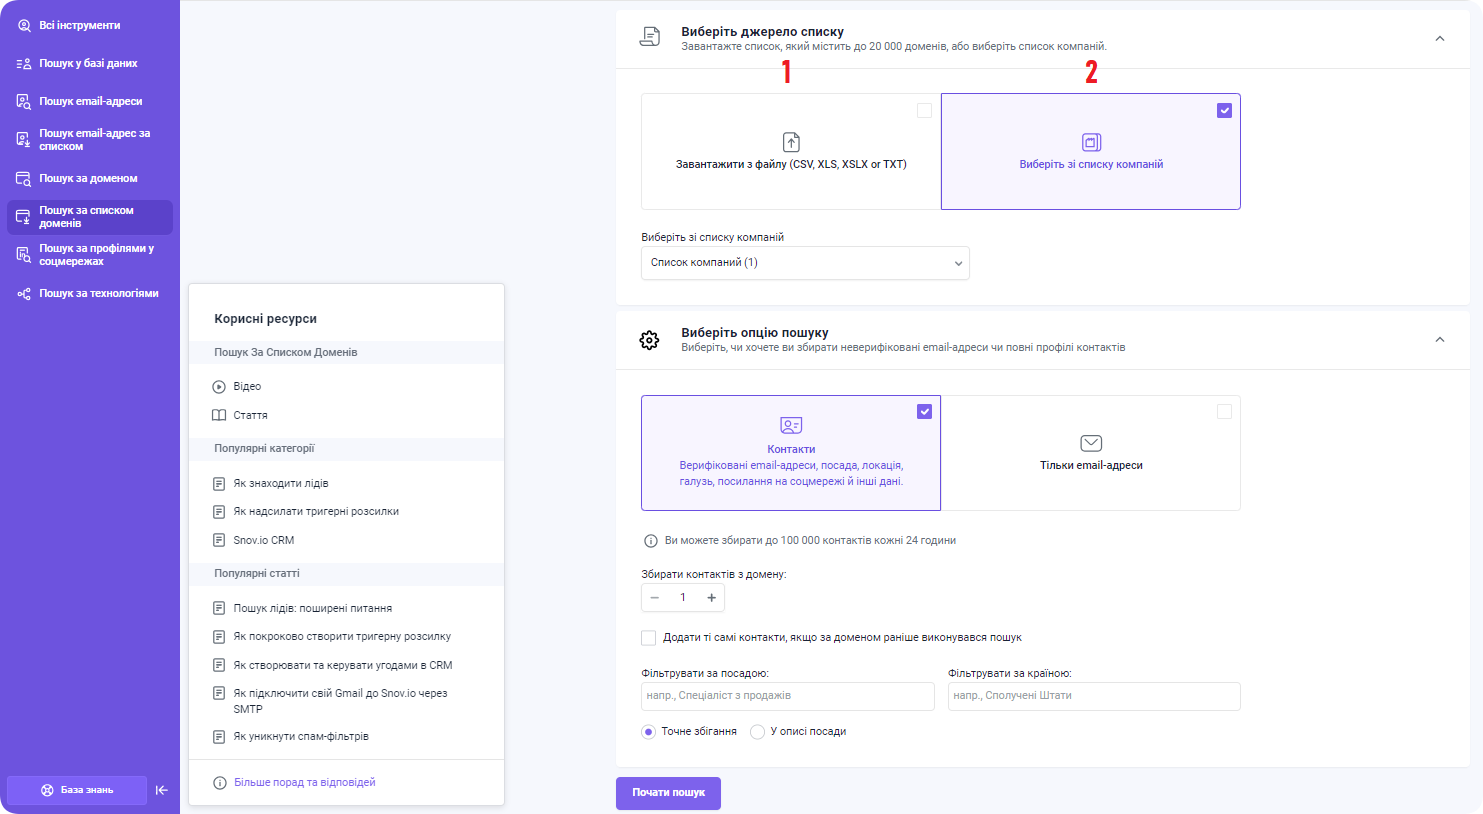The image size is (1483, 814).
Task: Collapse the 'Виберіть опцію пошуку' section
Action: (1440, 340)
